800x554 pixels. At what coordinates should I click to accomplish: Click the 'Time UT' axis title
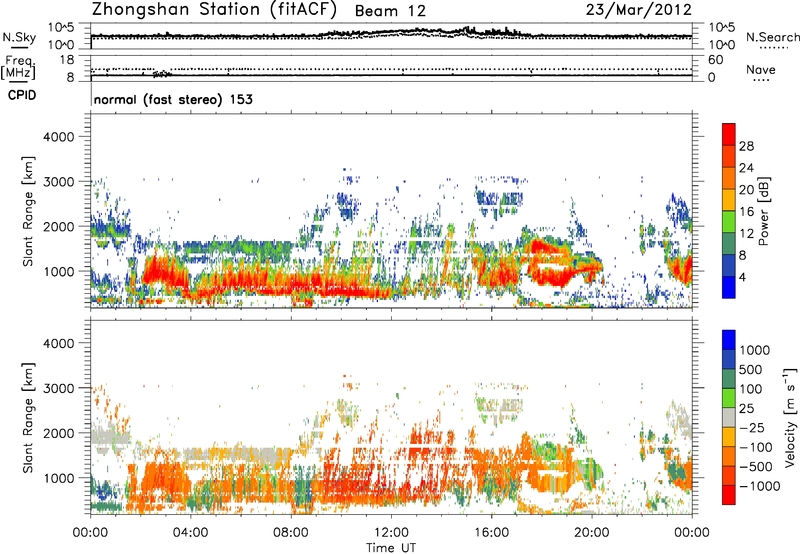(x=390, y=547)
